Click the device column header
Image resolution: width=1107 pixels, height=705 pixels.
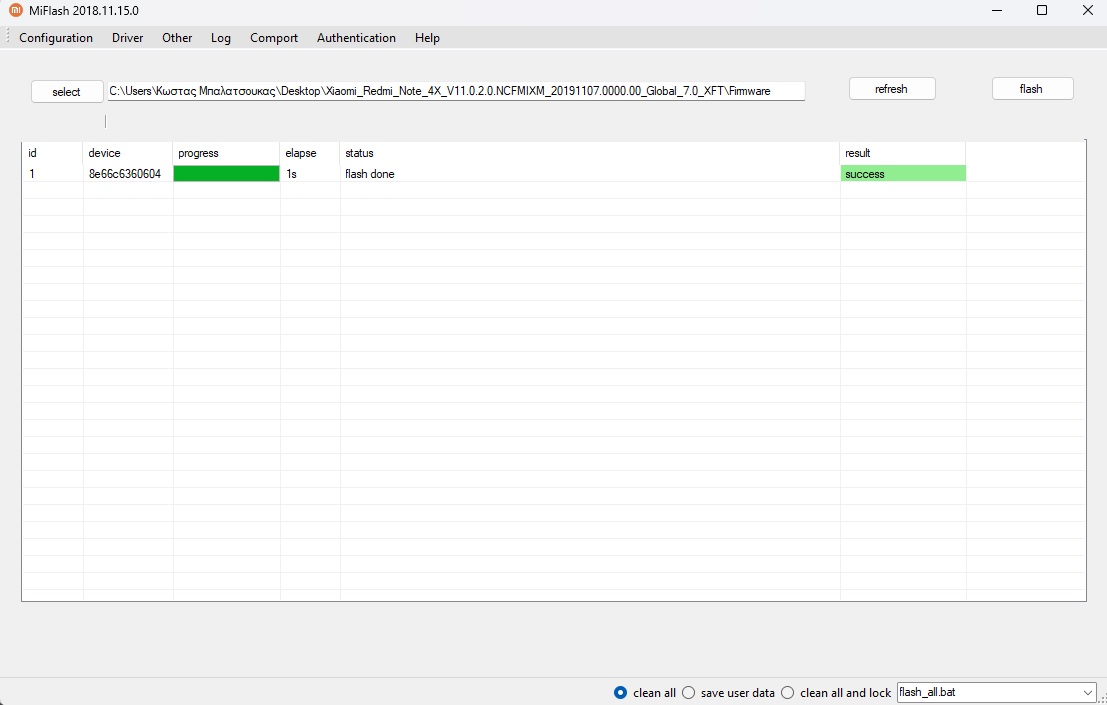(x=128, y=153)
